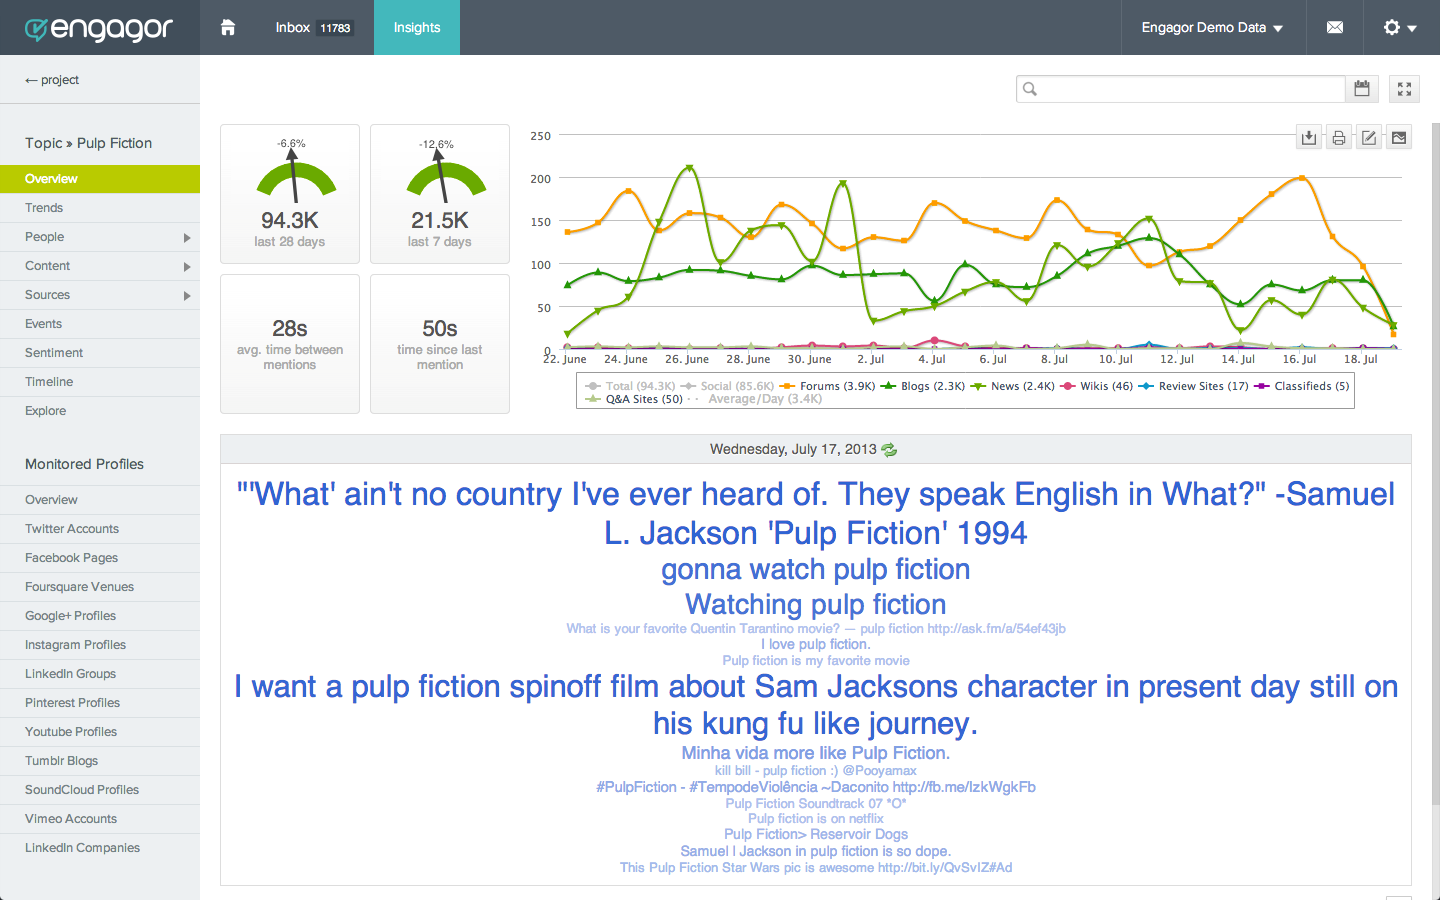The width and height of the screenshot is (1440, 900).
Task: Open the settings gear menu
Action: tap(1400, 27)
